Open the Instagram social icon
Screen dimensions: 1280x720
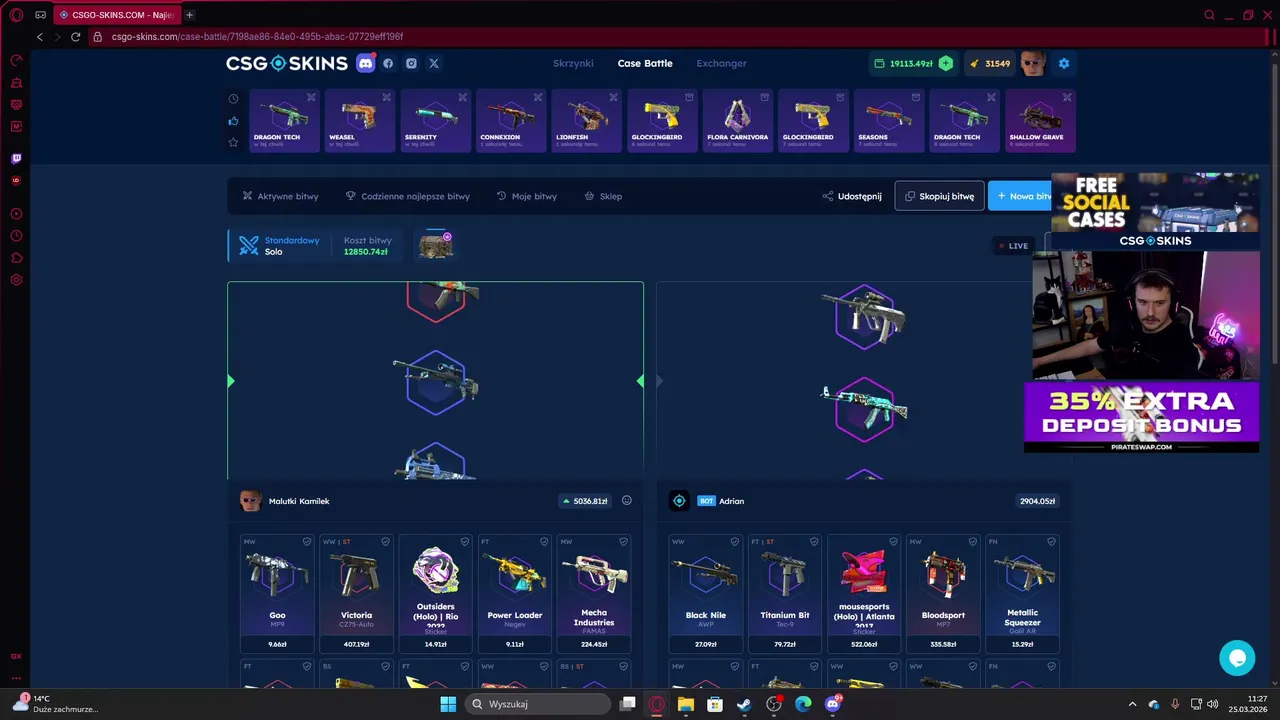click(411, 63)
